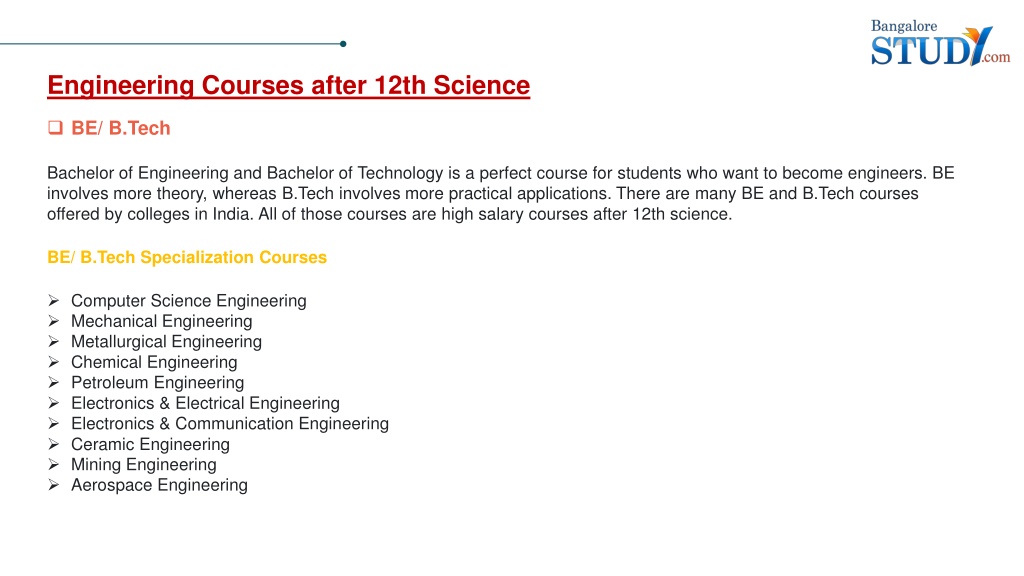Click the introductory paragraph about Bachelor of Engineering
The height and width of the screenshot is (576, 1024).
click(500, 193)
